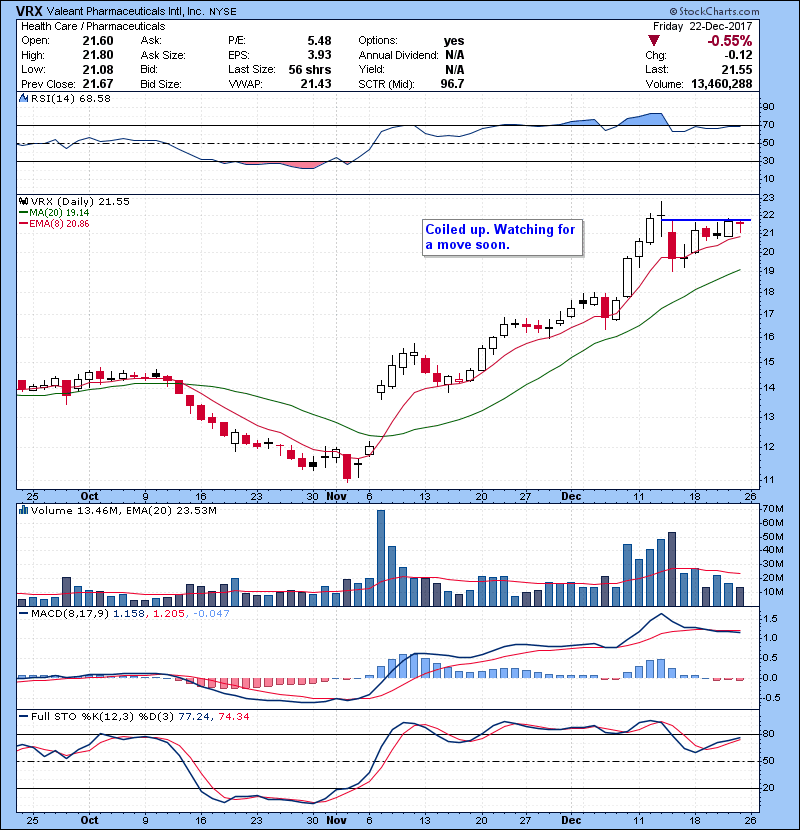800x830 pixels.
Task: Click the VRX (Daily) 21.55 chart label
Action: (80, 202)
